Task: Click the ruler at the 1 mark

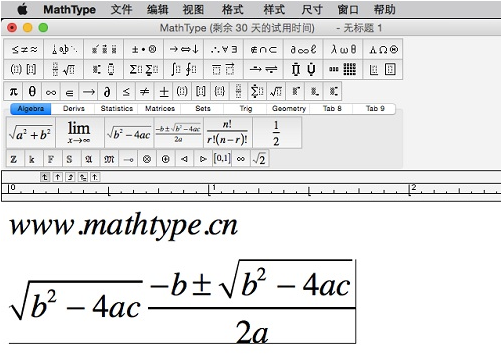Action: [209, 189]
